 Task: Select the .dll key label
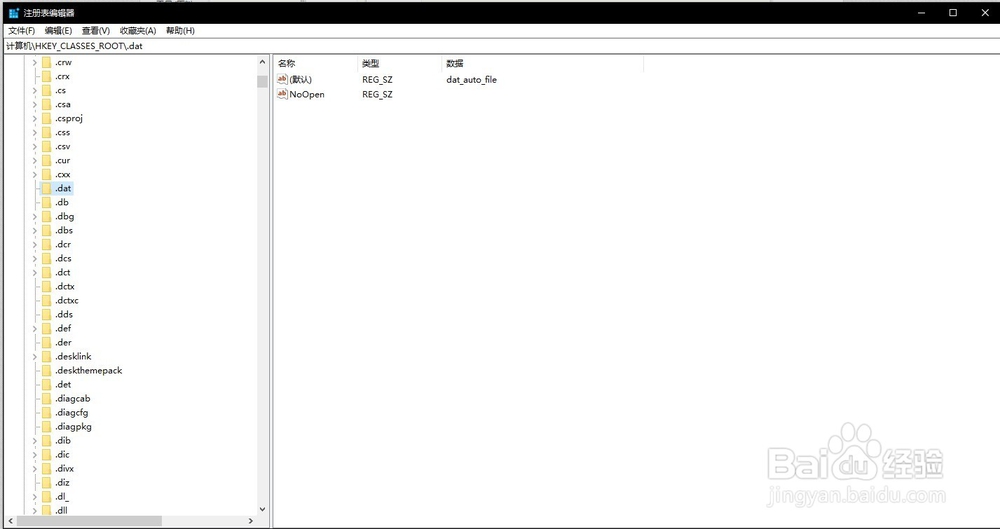click(61, 511)
